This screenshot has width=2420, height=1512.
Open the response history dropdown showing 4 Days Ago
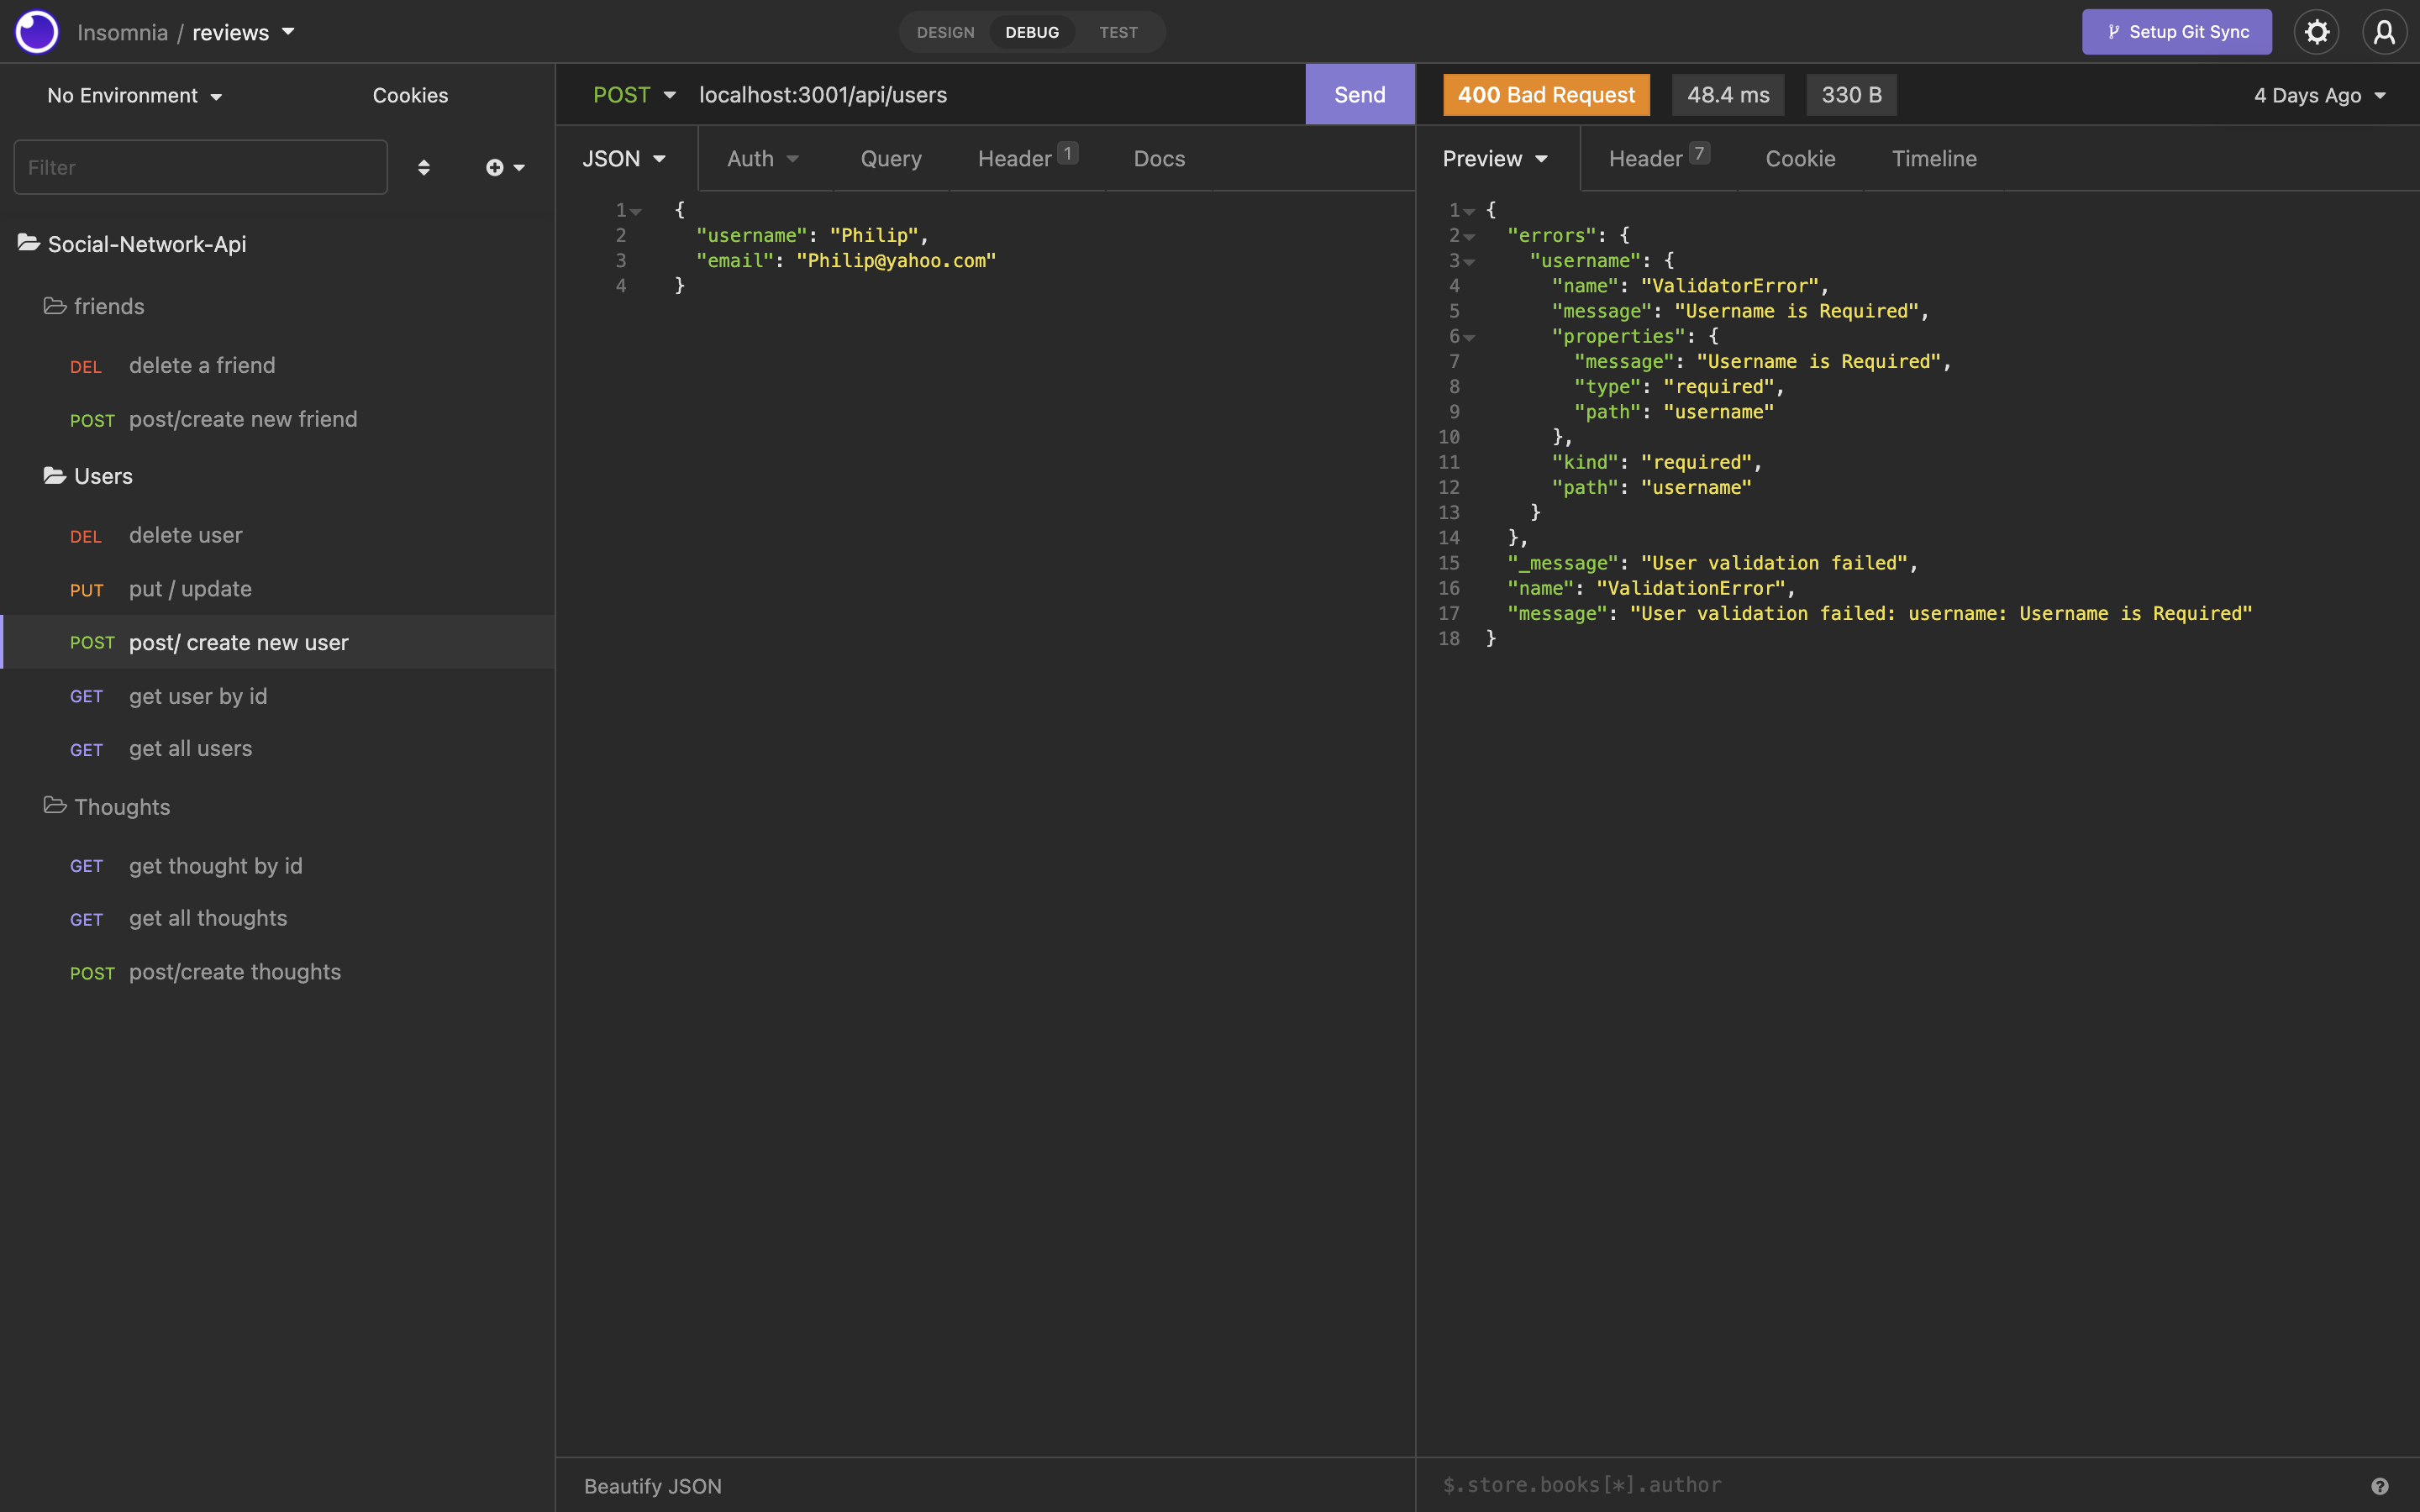[2318, 95]
